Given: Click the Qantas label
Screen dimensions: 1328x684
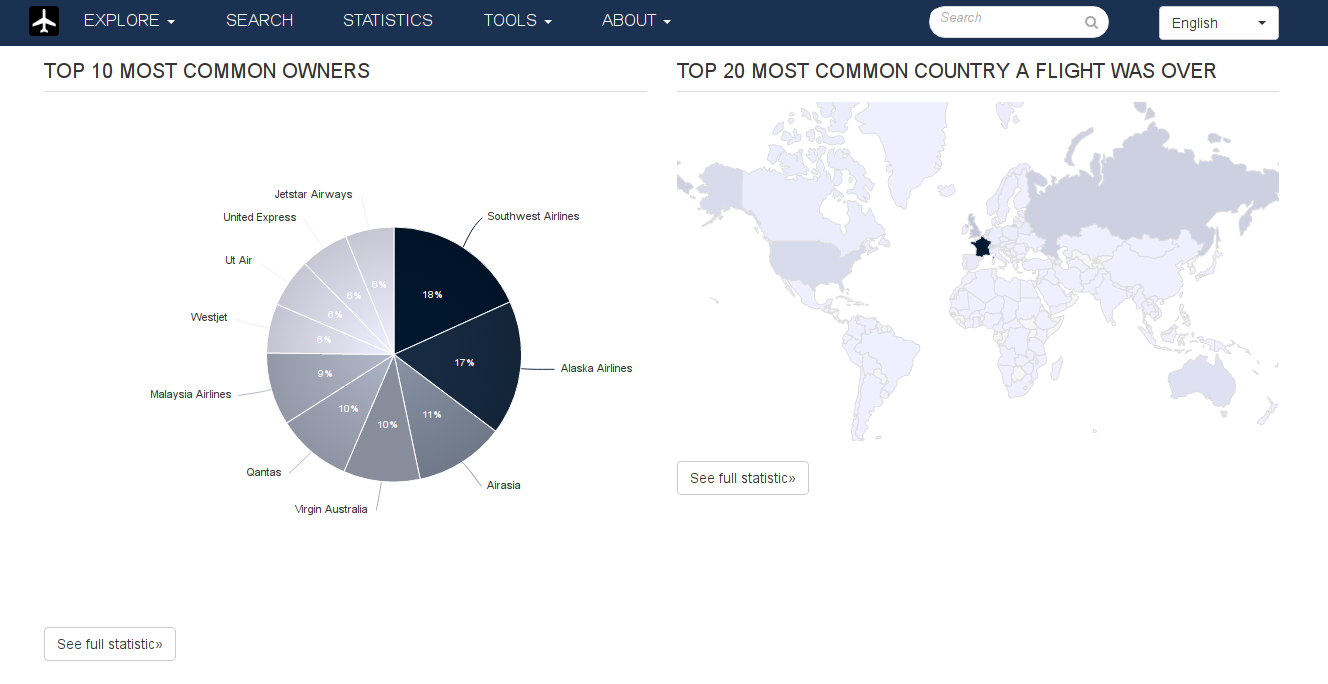Looking at the screenshot, I should coord(264,472).
